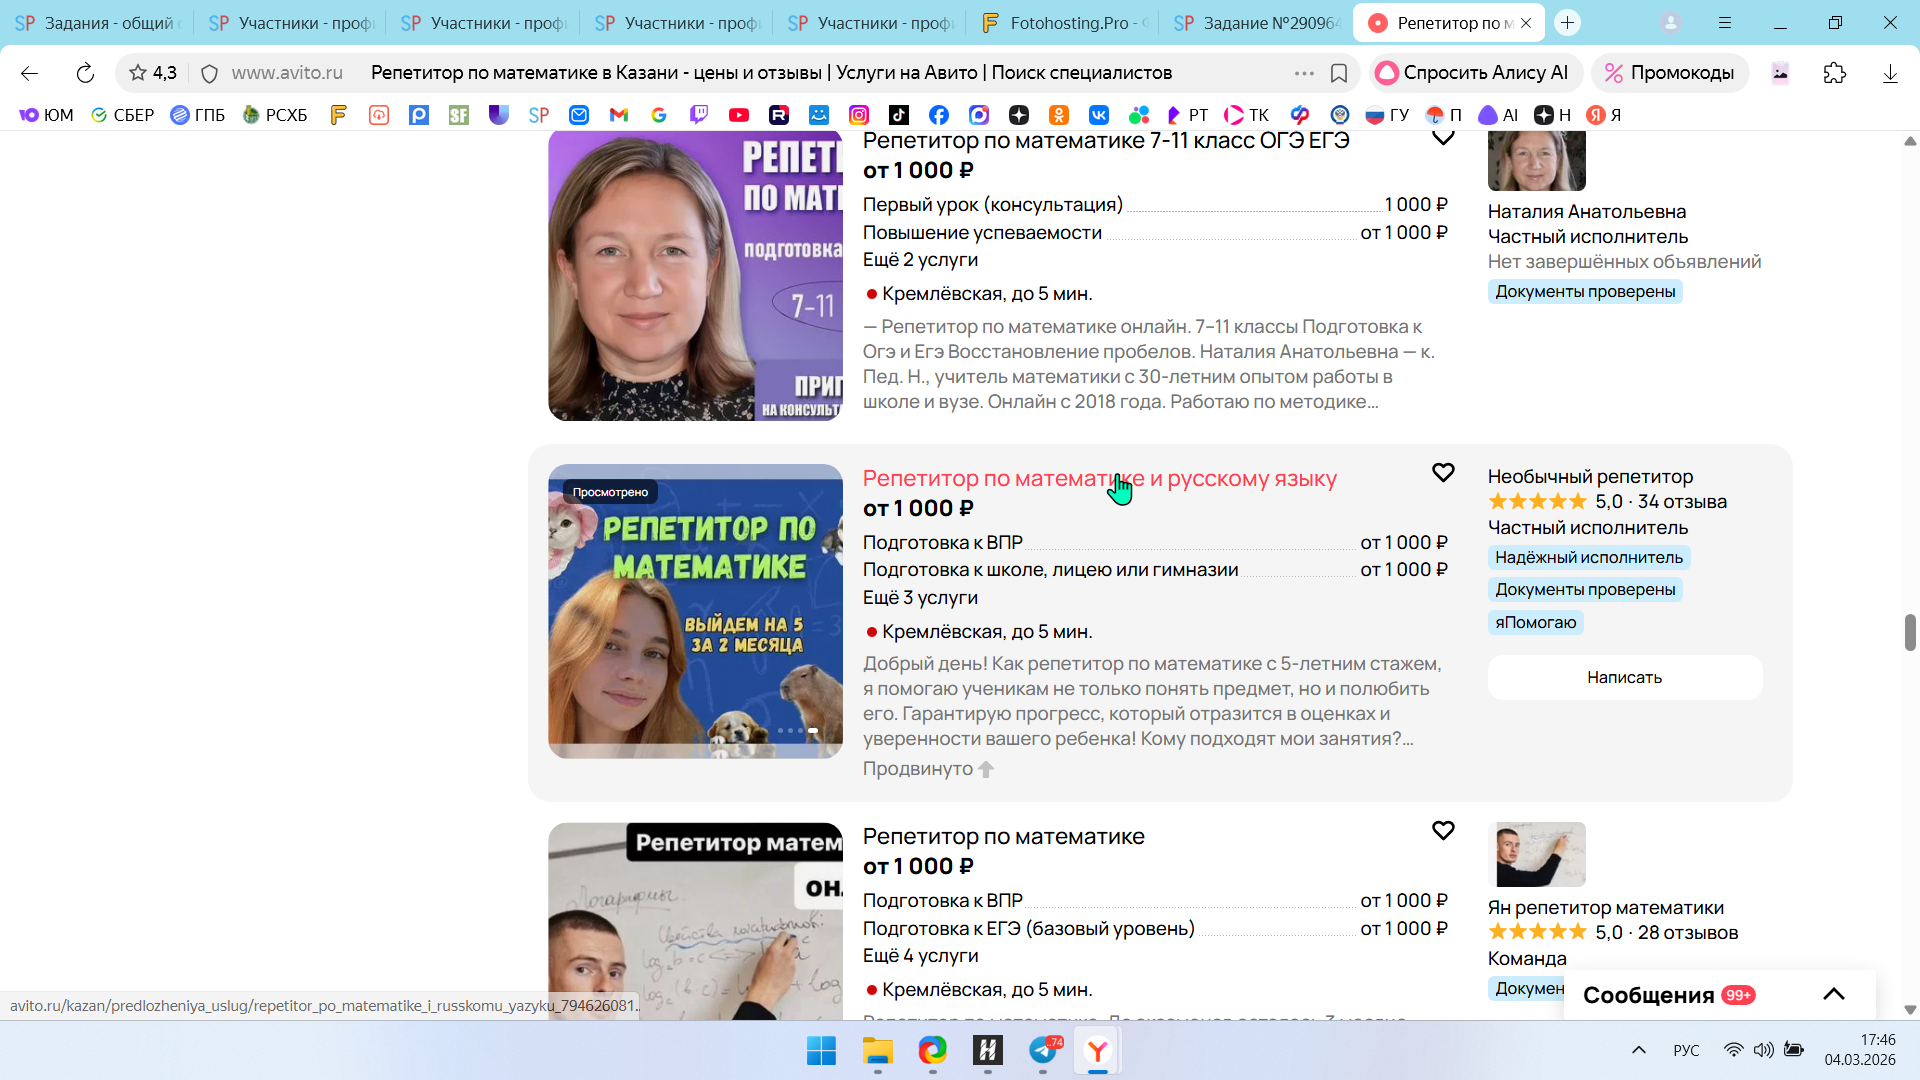
Task: Toggle heart on Ян's Репетитор по математике listing
Action: click(x=1442, y=831)
